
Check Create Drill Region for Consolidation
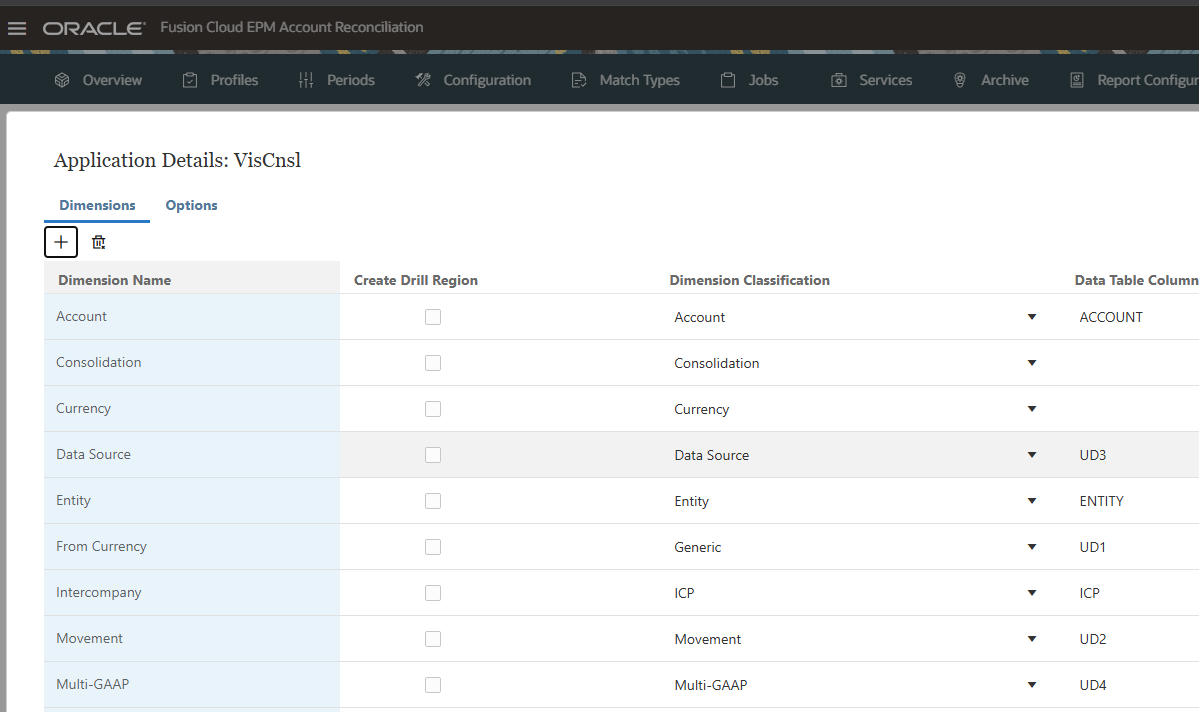pos(433,363)
